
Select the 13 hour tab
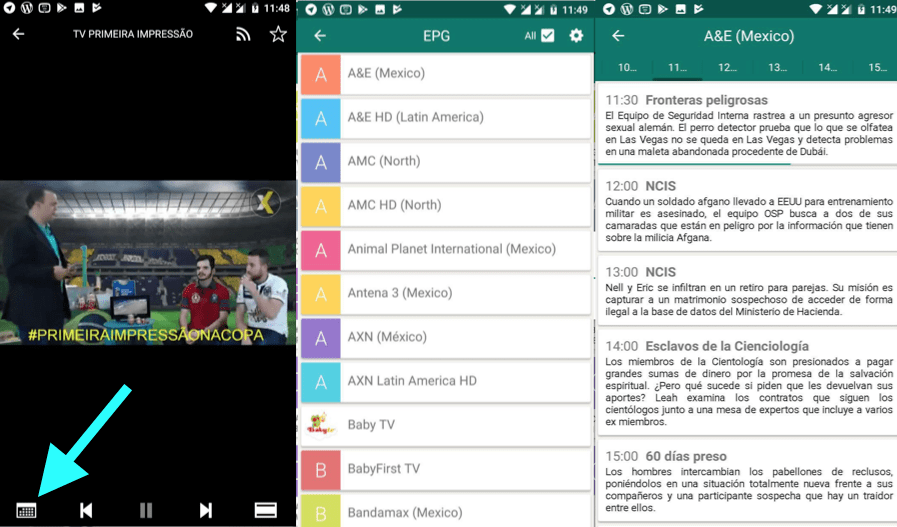coord(777,68)
